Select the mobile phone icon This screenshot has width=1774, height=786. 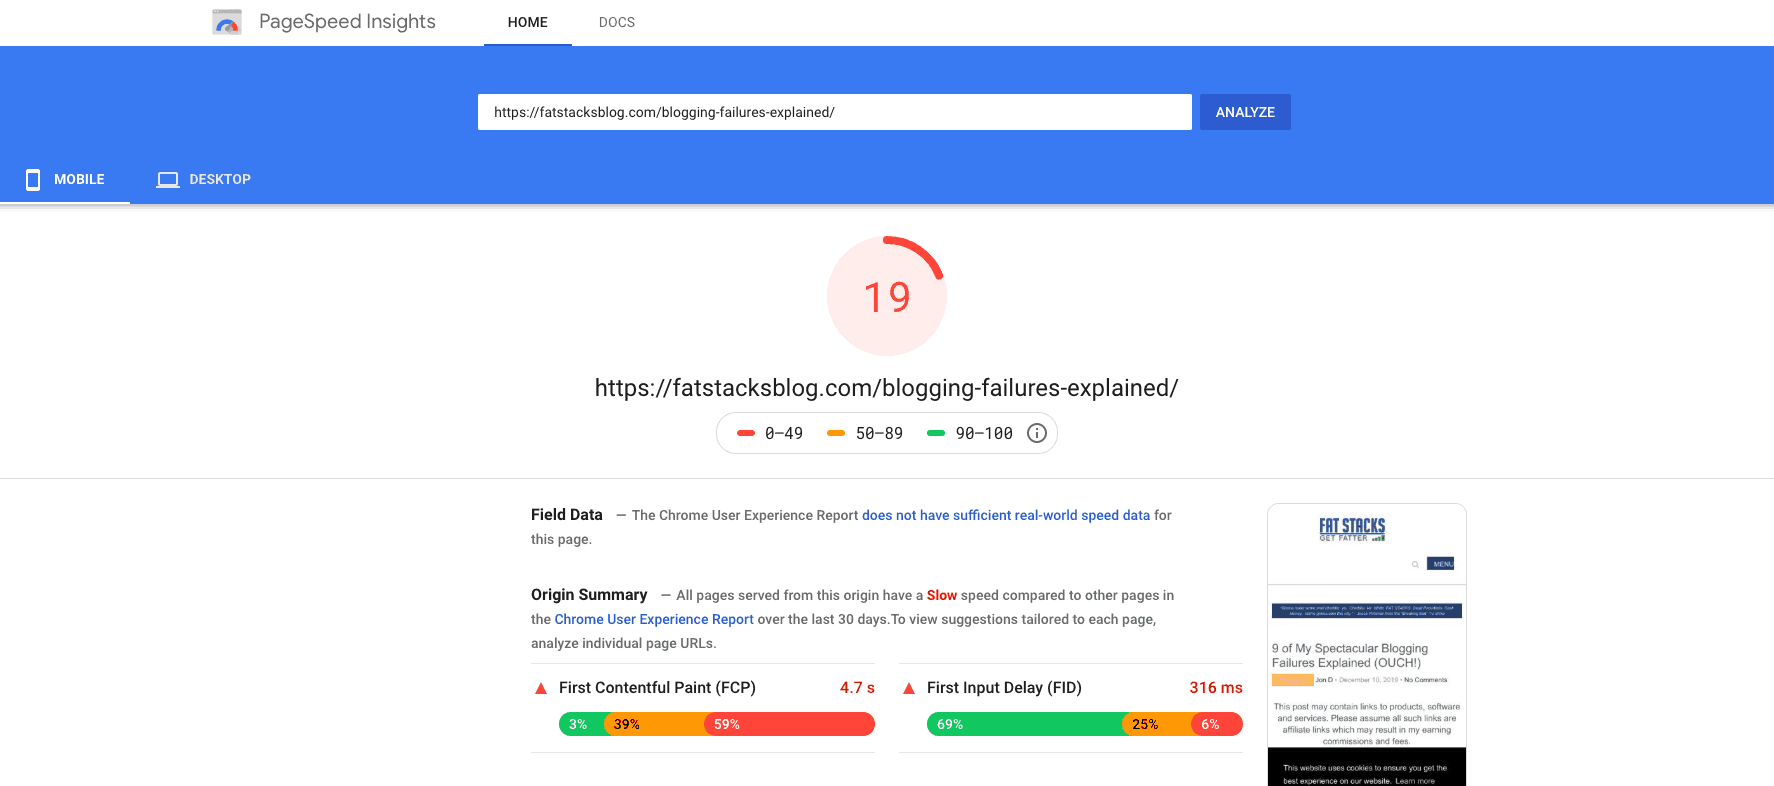coord(34,179)
